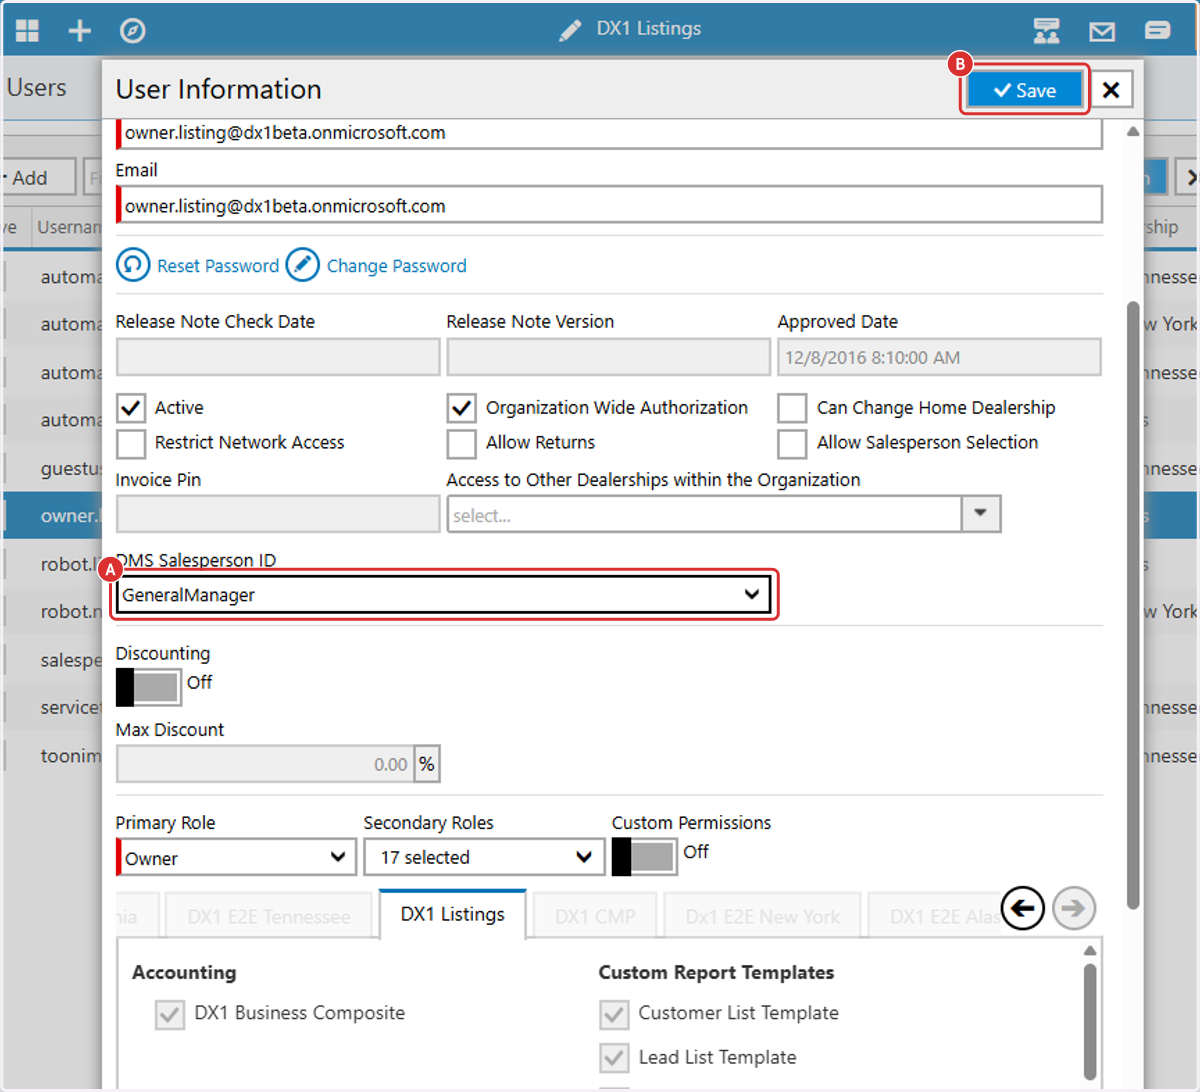Screen dimensions: 1200x1092
Task: Select the service row in Users list
Action: (x=52, y=708)
